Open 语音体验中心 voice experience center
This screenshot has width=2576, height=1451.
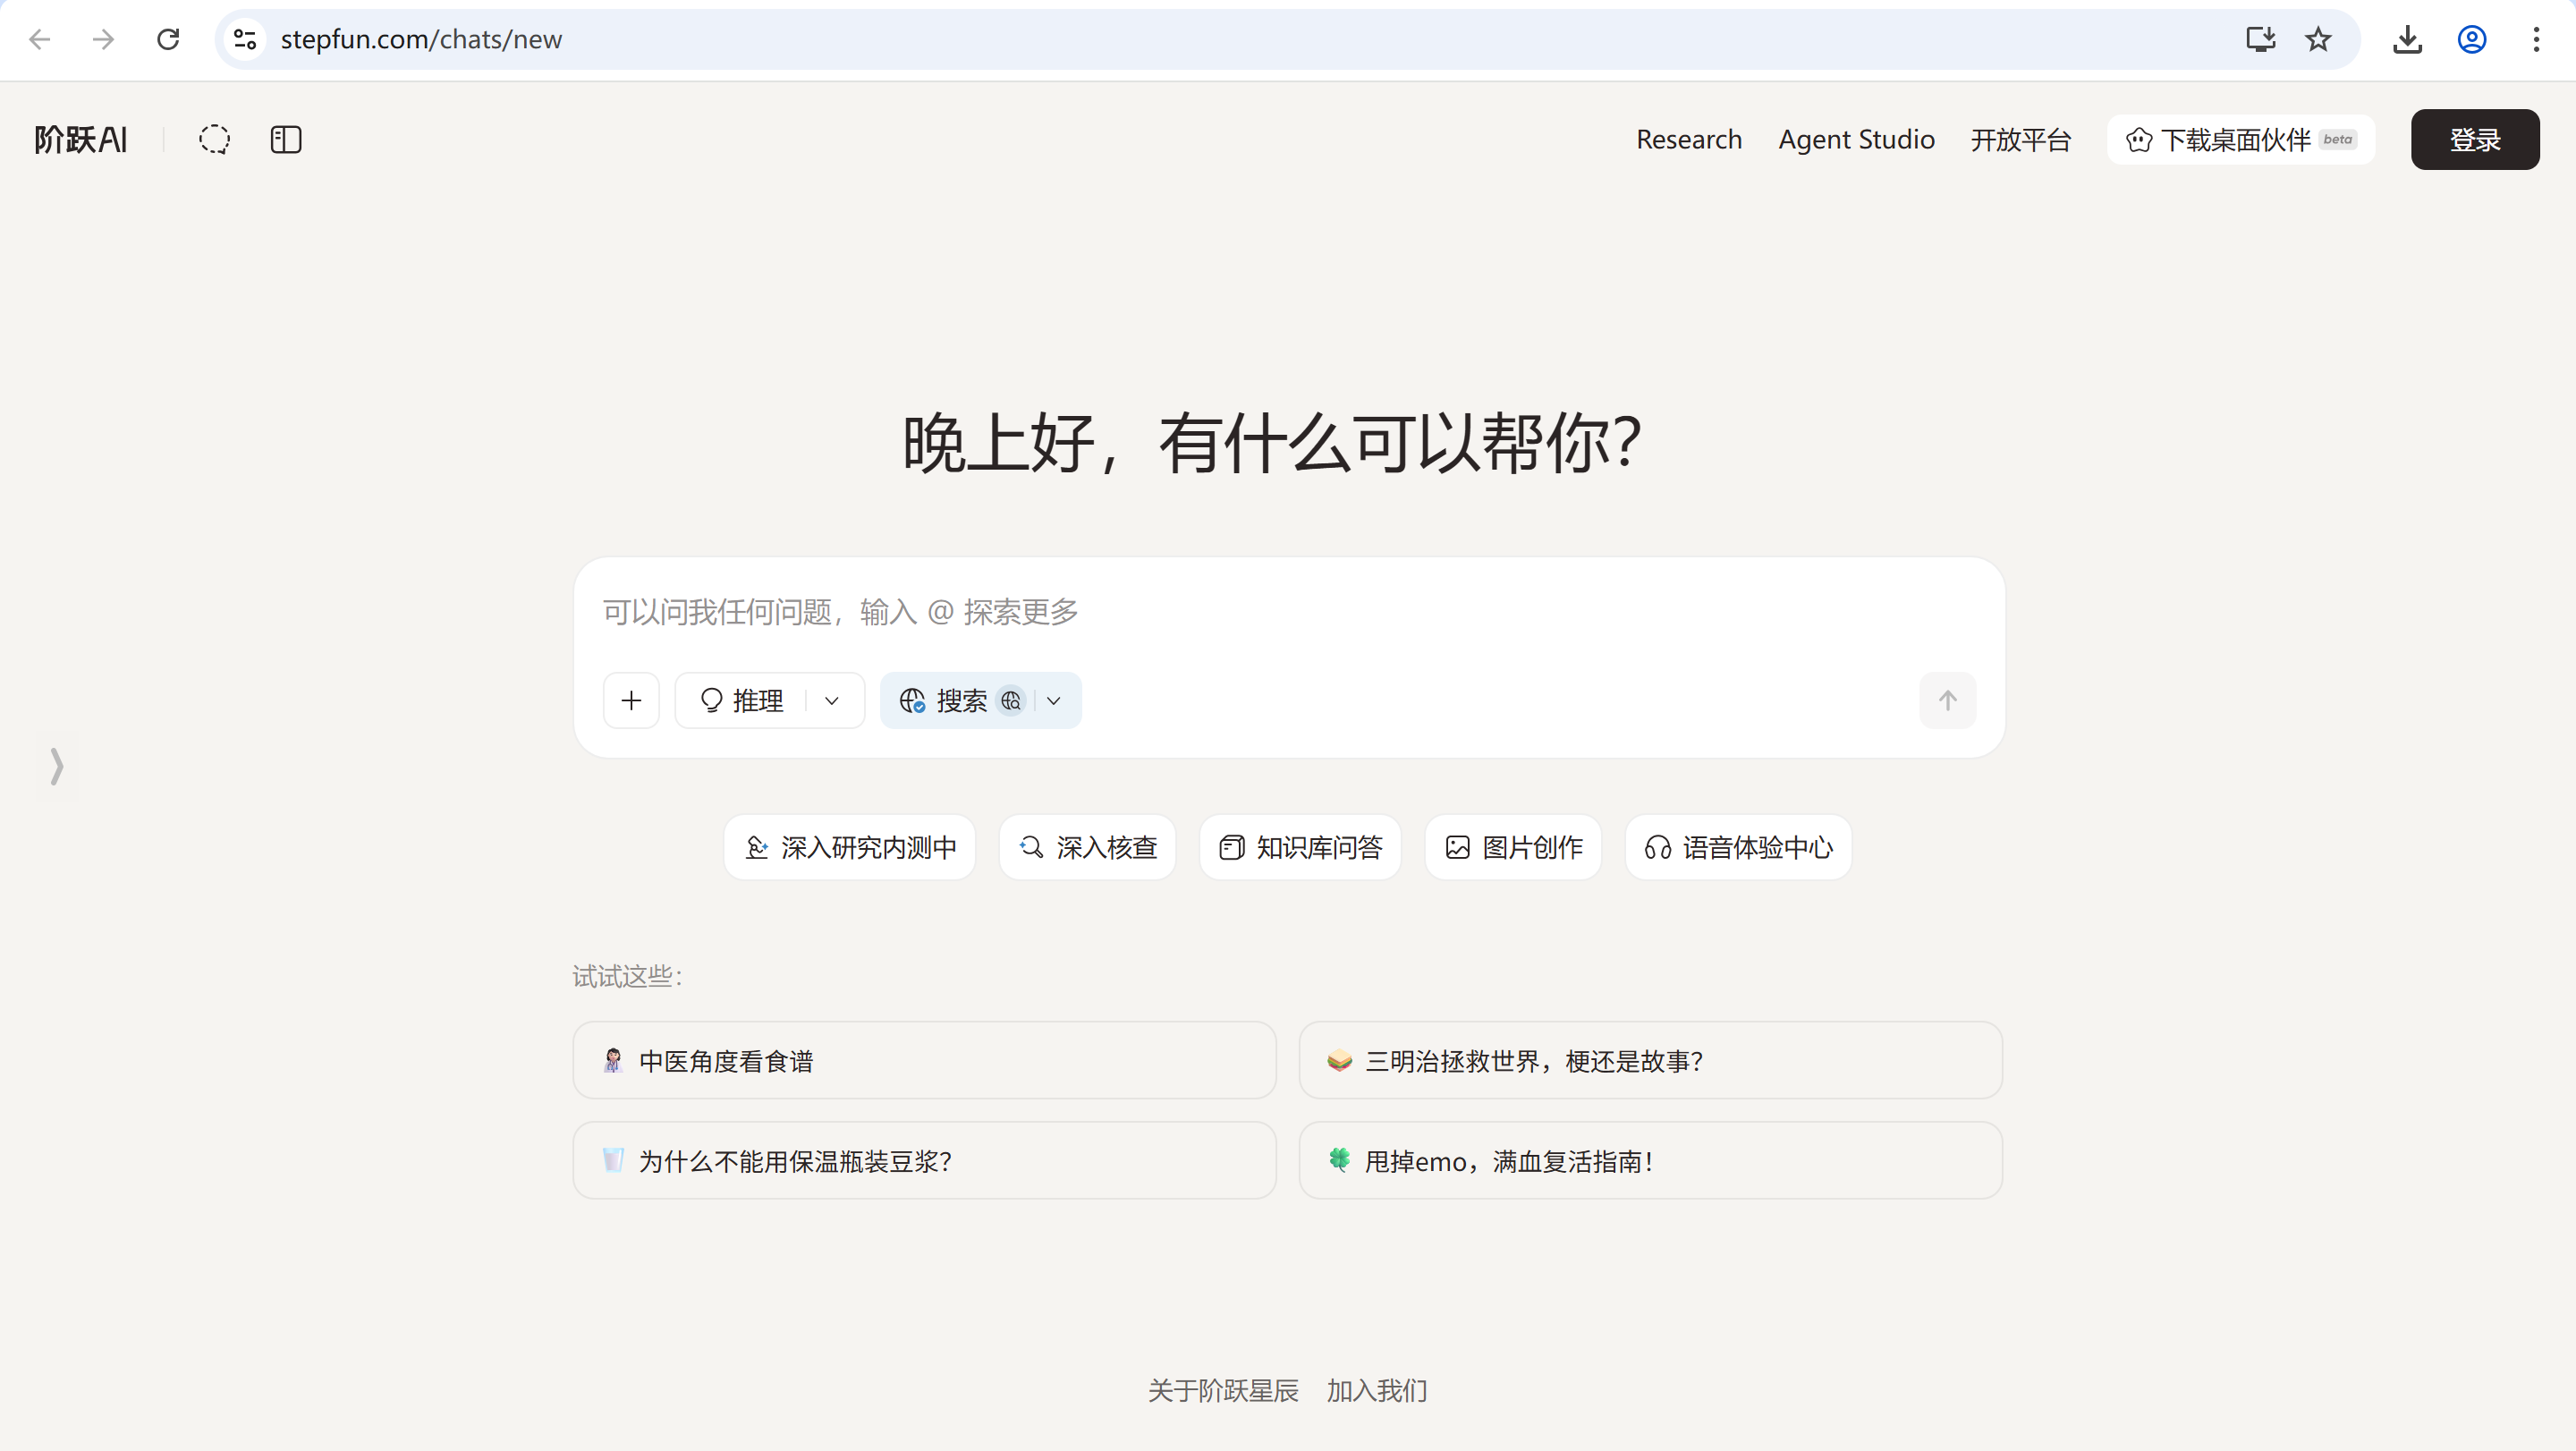tap(1737, 847)
